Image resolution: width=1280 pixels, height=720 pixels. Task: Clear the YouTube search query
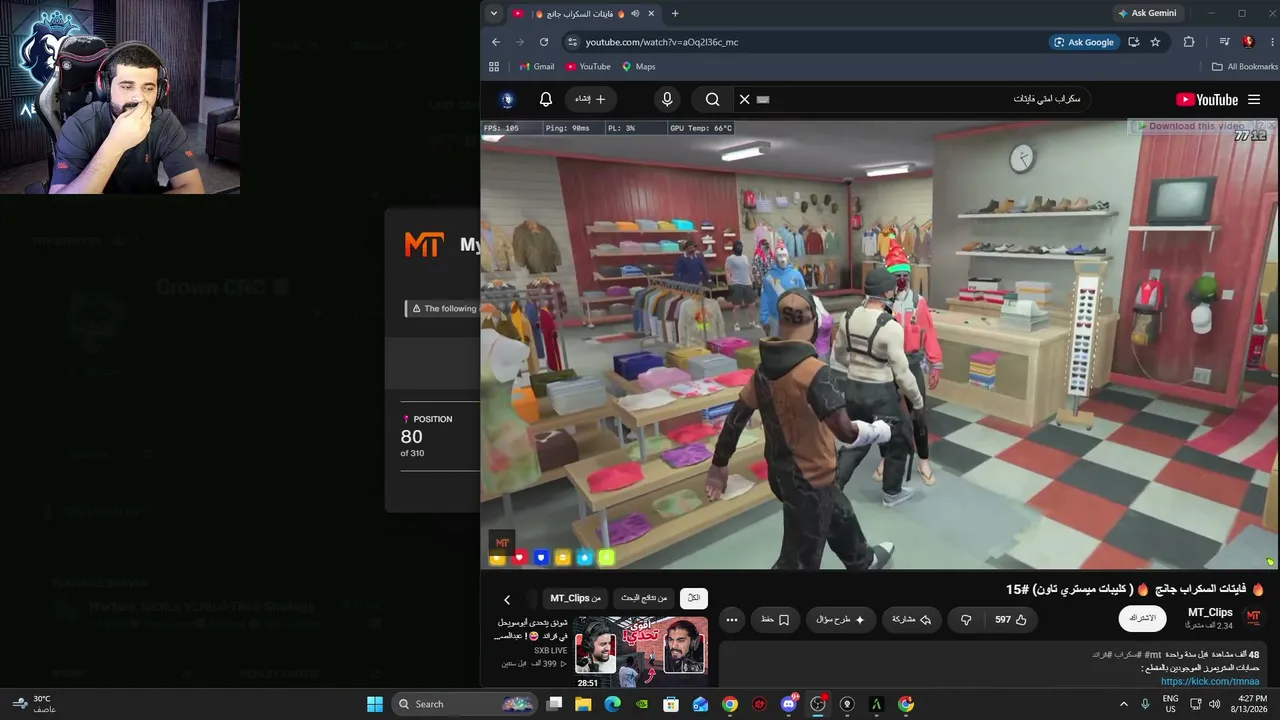click(x=744, y=99)
